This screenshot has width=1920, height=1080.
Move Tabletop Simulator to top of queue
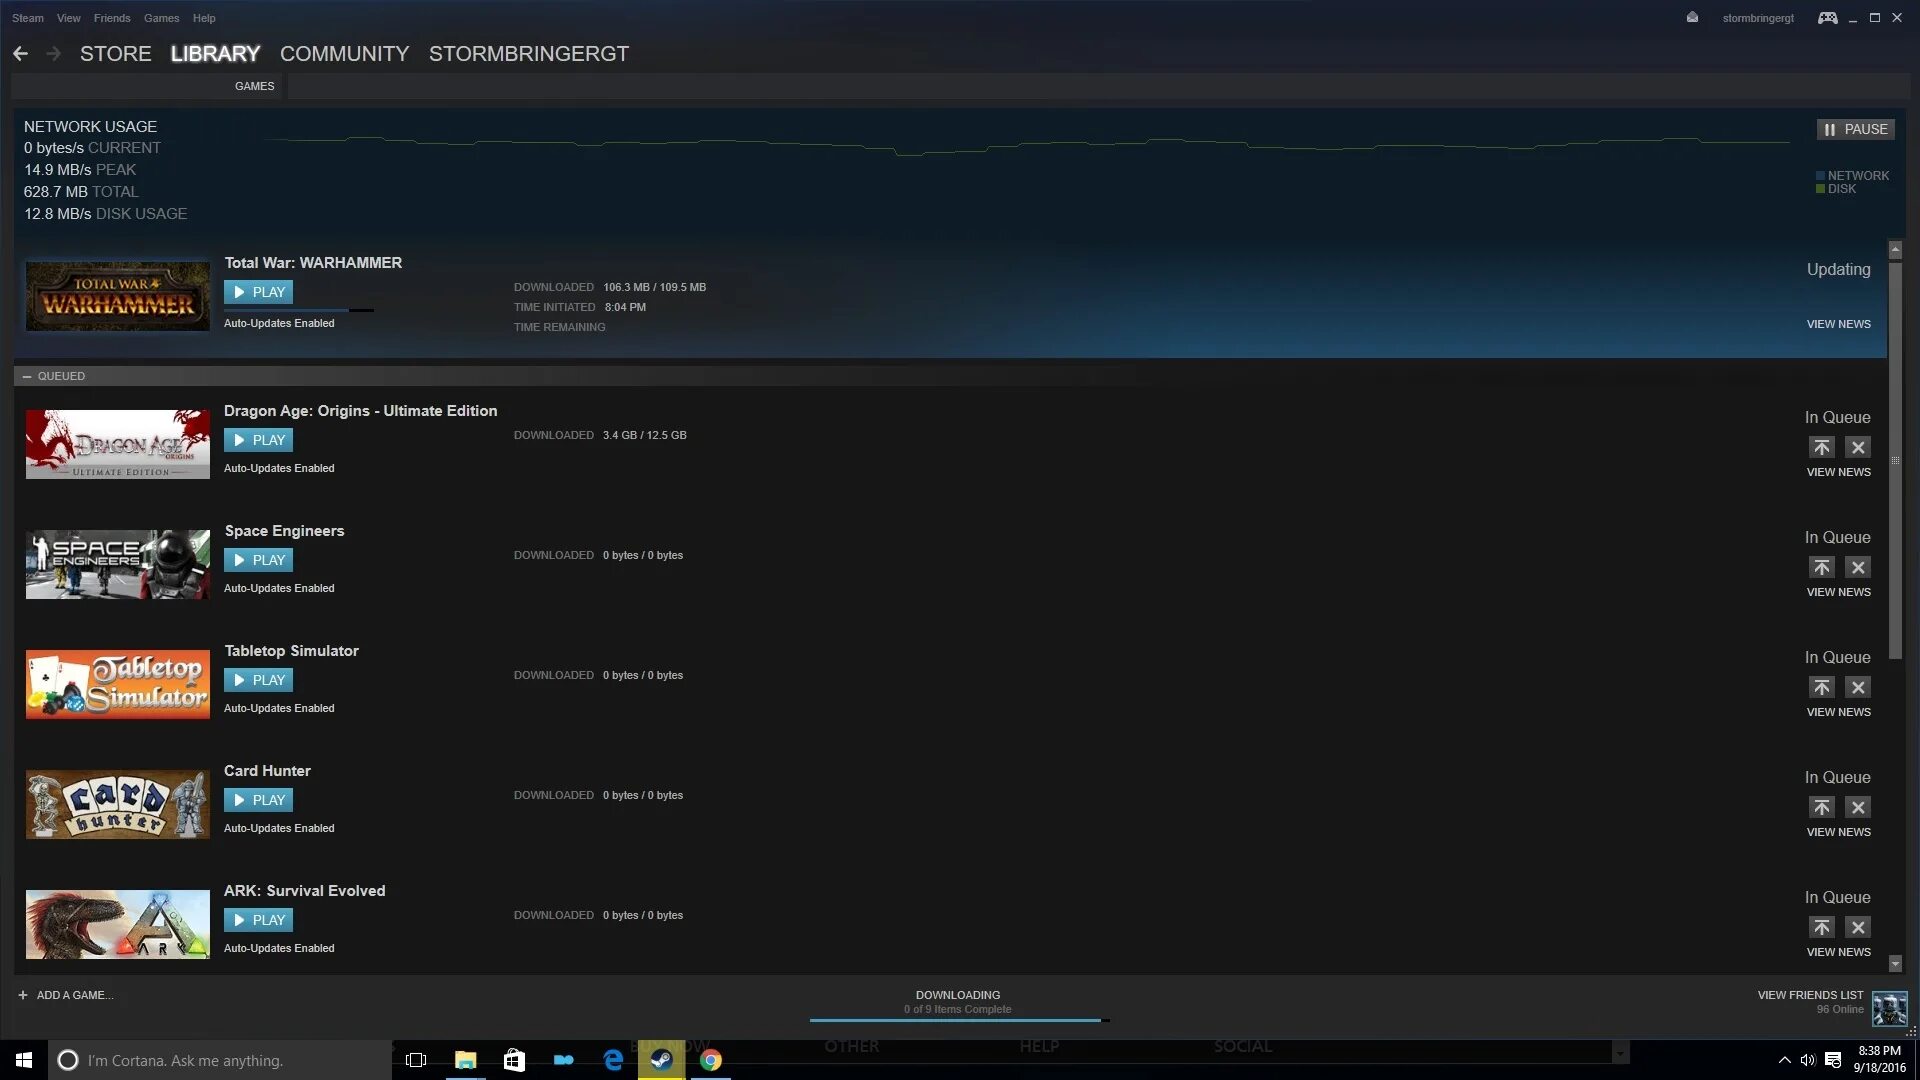[1821, 687]
